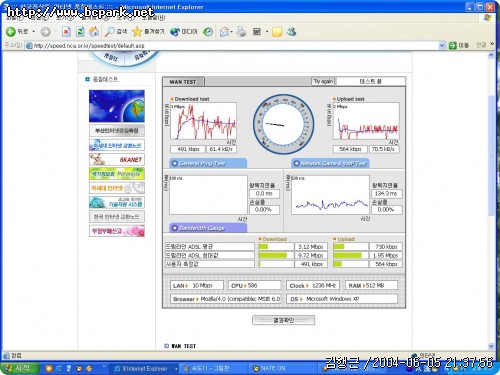Open the 3 Internet Explorer taskbar group

[x=145, y=368]
